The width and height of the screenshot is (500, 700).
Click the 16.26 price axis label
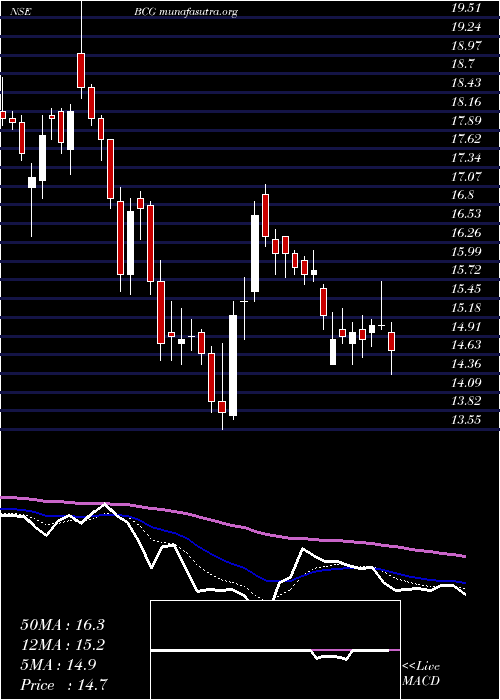467,233
